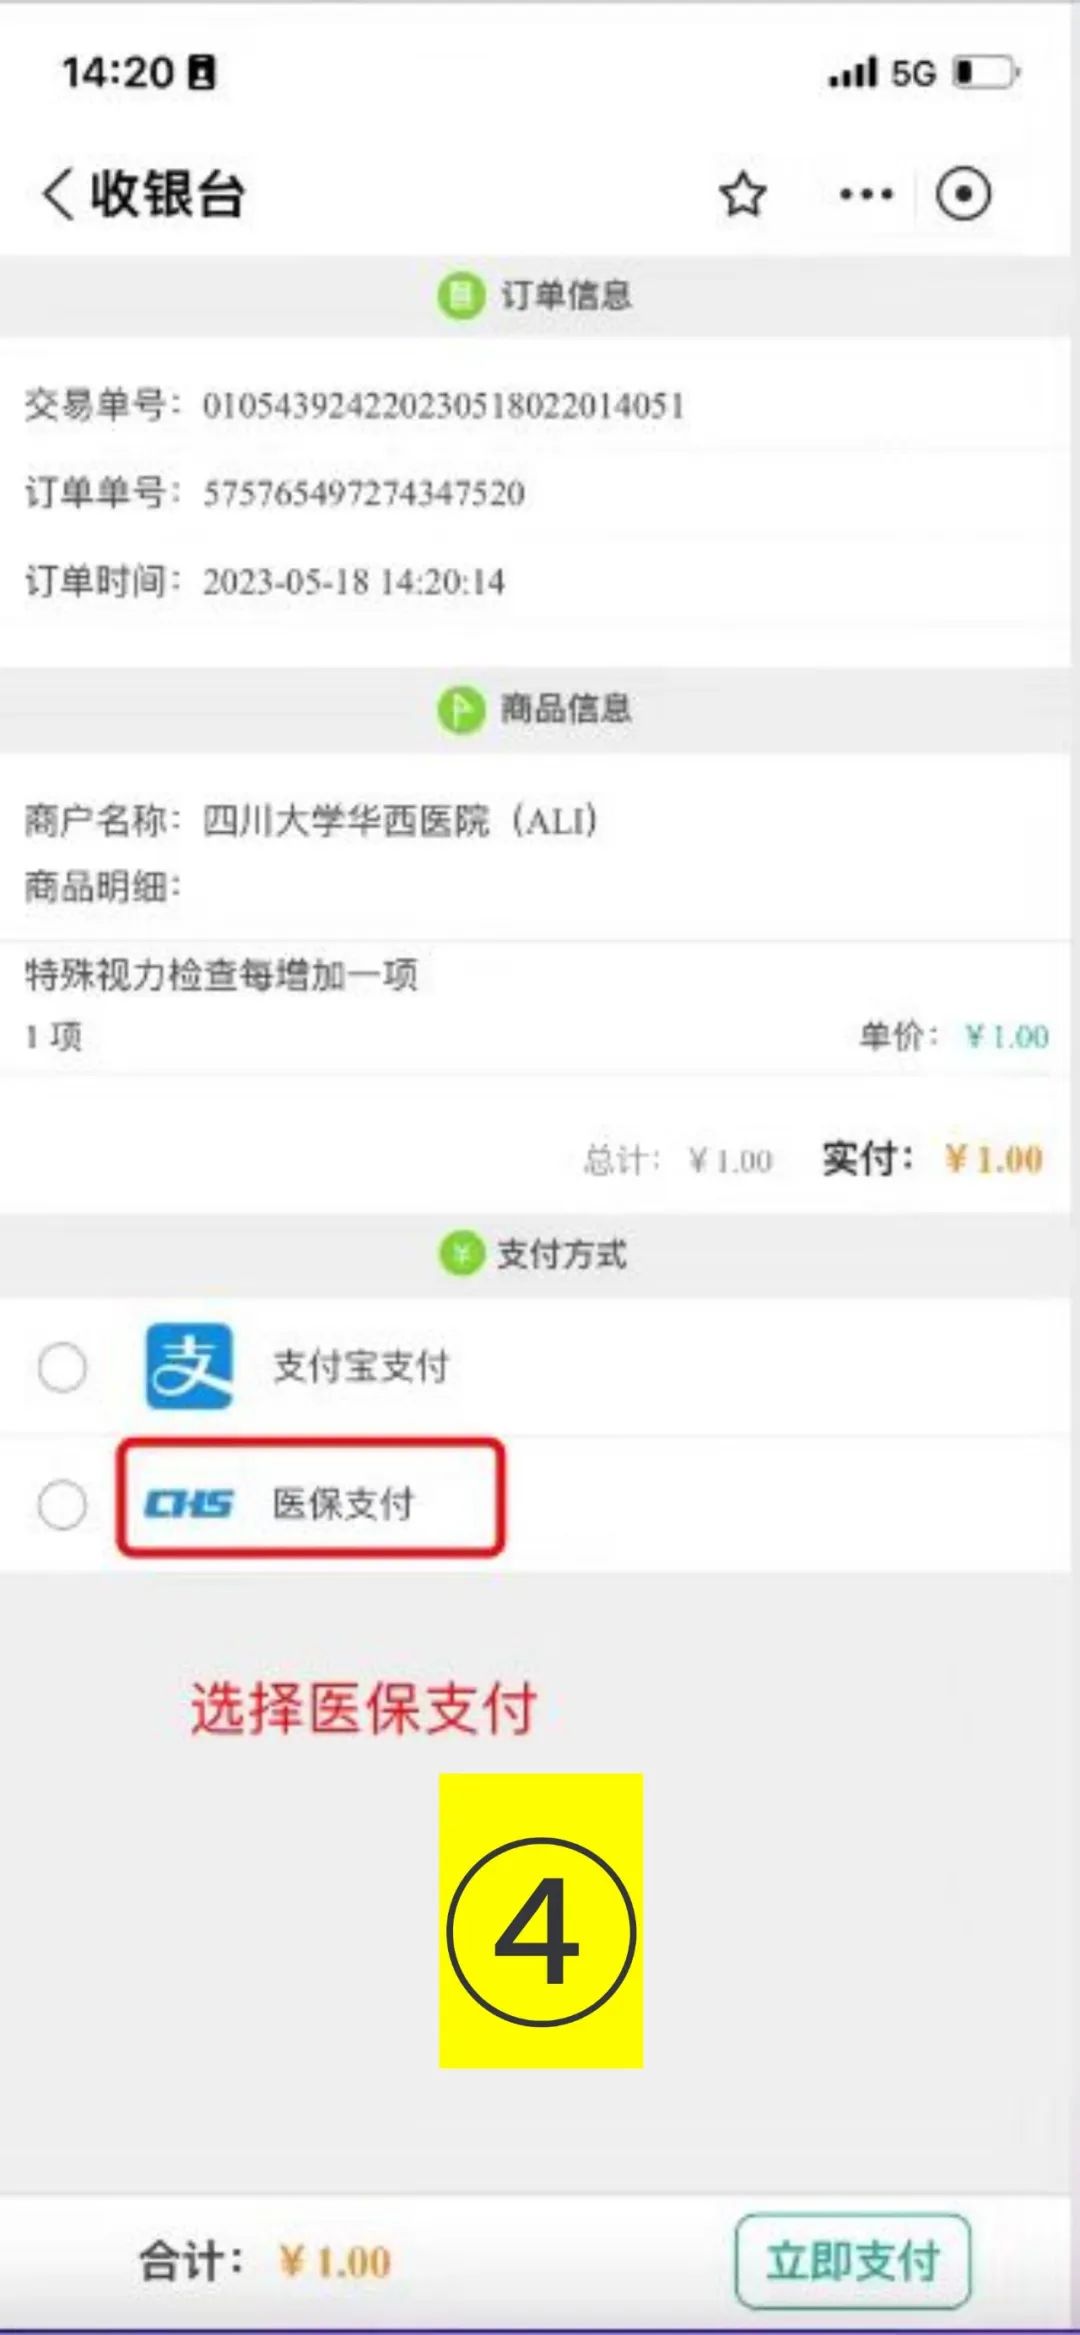Click the green 订单信息 section icon
The height and width of the screenshot is (2335, 1080).
coord(460,293)
